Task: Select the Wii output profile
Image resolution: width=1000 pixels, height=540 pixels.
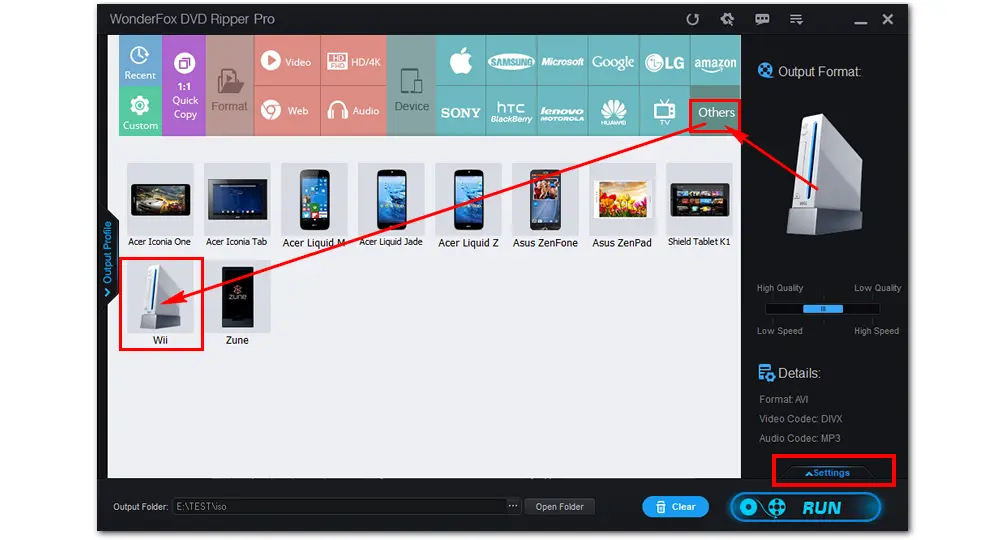Action: coord(161,303)
